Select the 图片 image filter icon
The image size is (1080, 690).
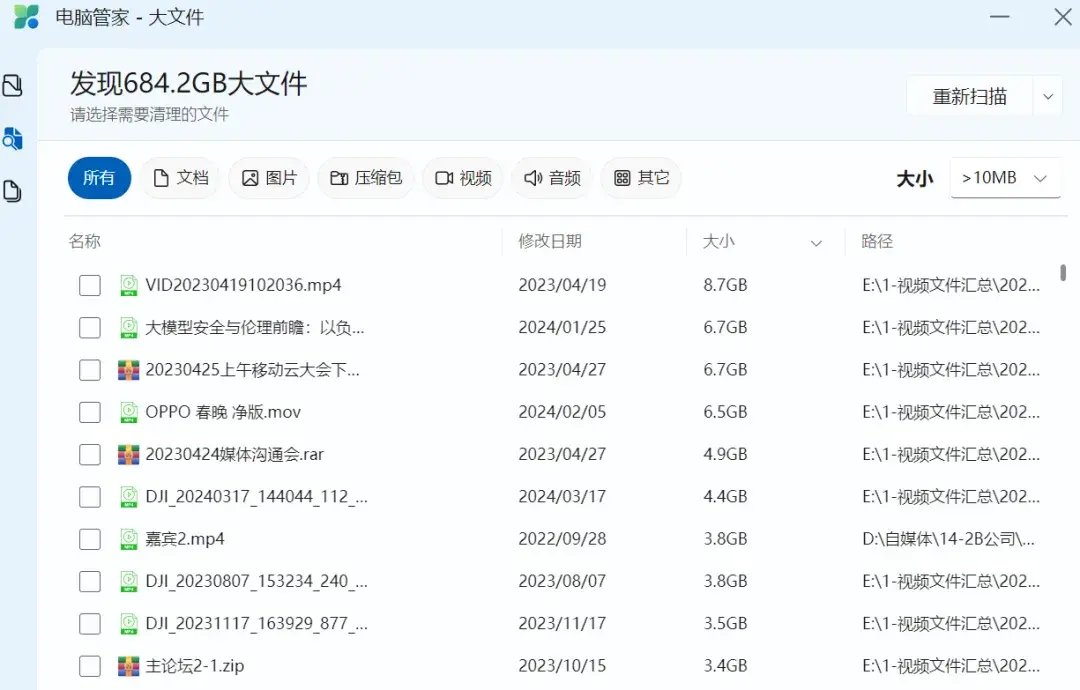(x=250, y=178)
